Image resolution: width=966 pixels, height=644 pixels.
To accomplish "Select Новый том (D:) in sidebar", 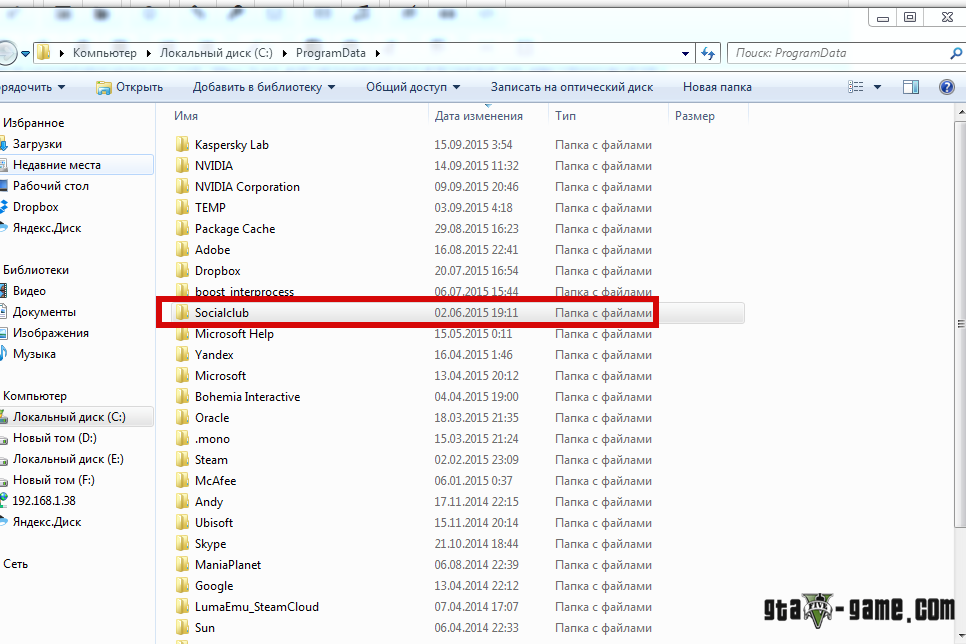I will (x=55, y=438).
